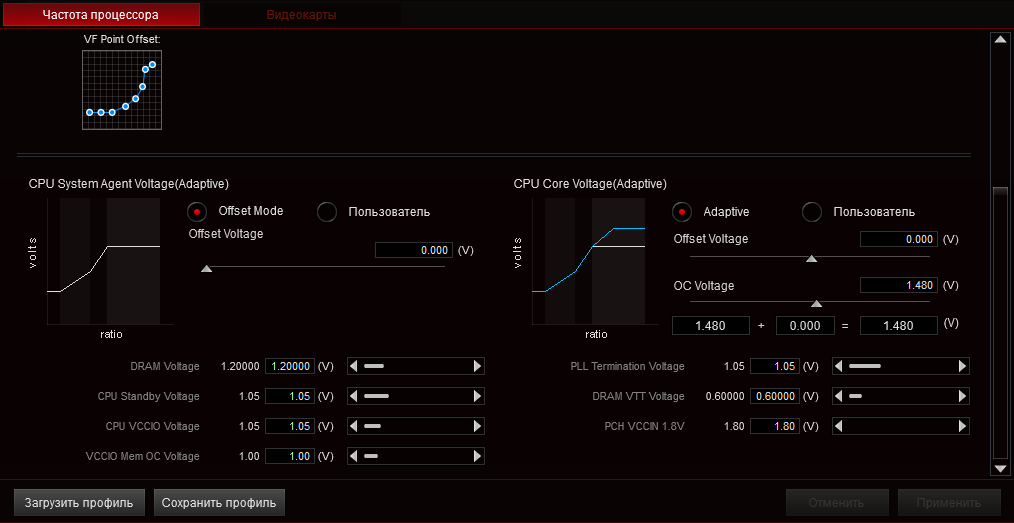Increase PLL Termination Voltage with right arrow
This screenshot has height=523, width=1014.
point(962,367)
